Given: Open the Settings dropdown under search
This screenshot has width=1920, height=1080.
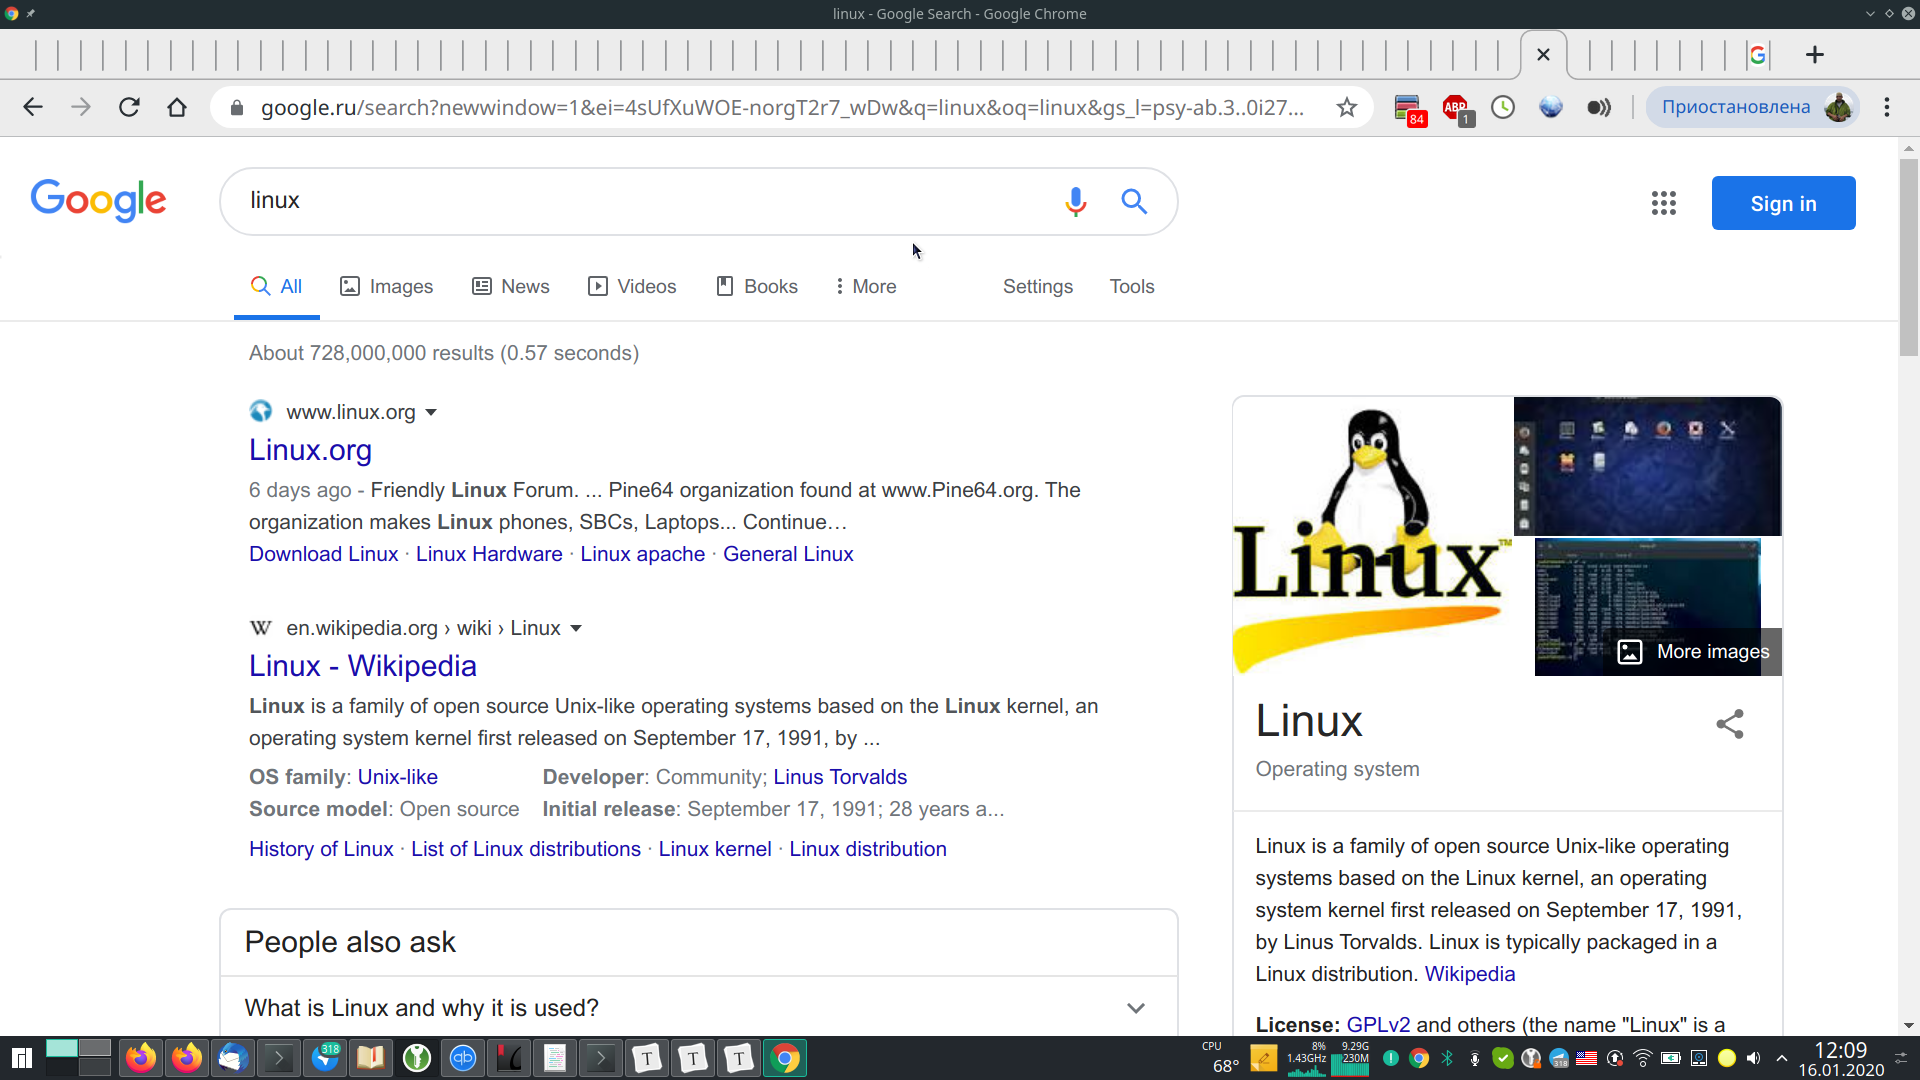Looking at the screenshot, I should pyautogui.click(x=1037, y=286).
